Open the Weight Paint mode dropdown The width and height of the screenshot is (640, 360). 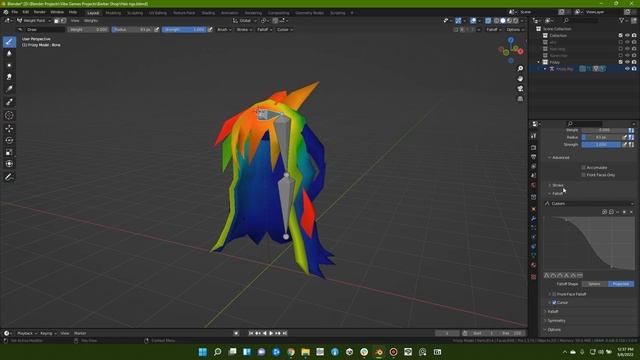(x=34, y=20)
